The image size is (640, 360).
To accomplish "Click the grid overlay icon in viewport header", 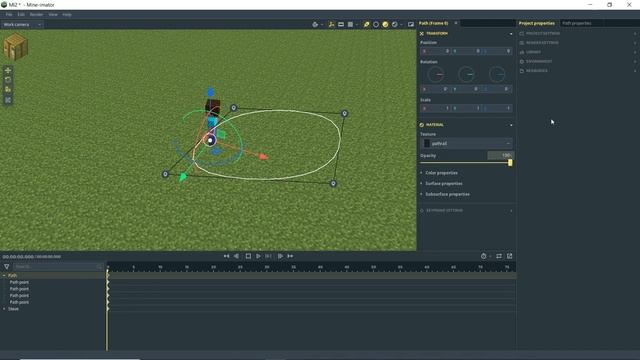I will [x=350, y=24].
